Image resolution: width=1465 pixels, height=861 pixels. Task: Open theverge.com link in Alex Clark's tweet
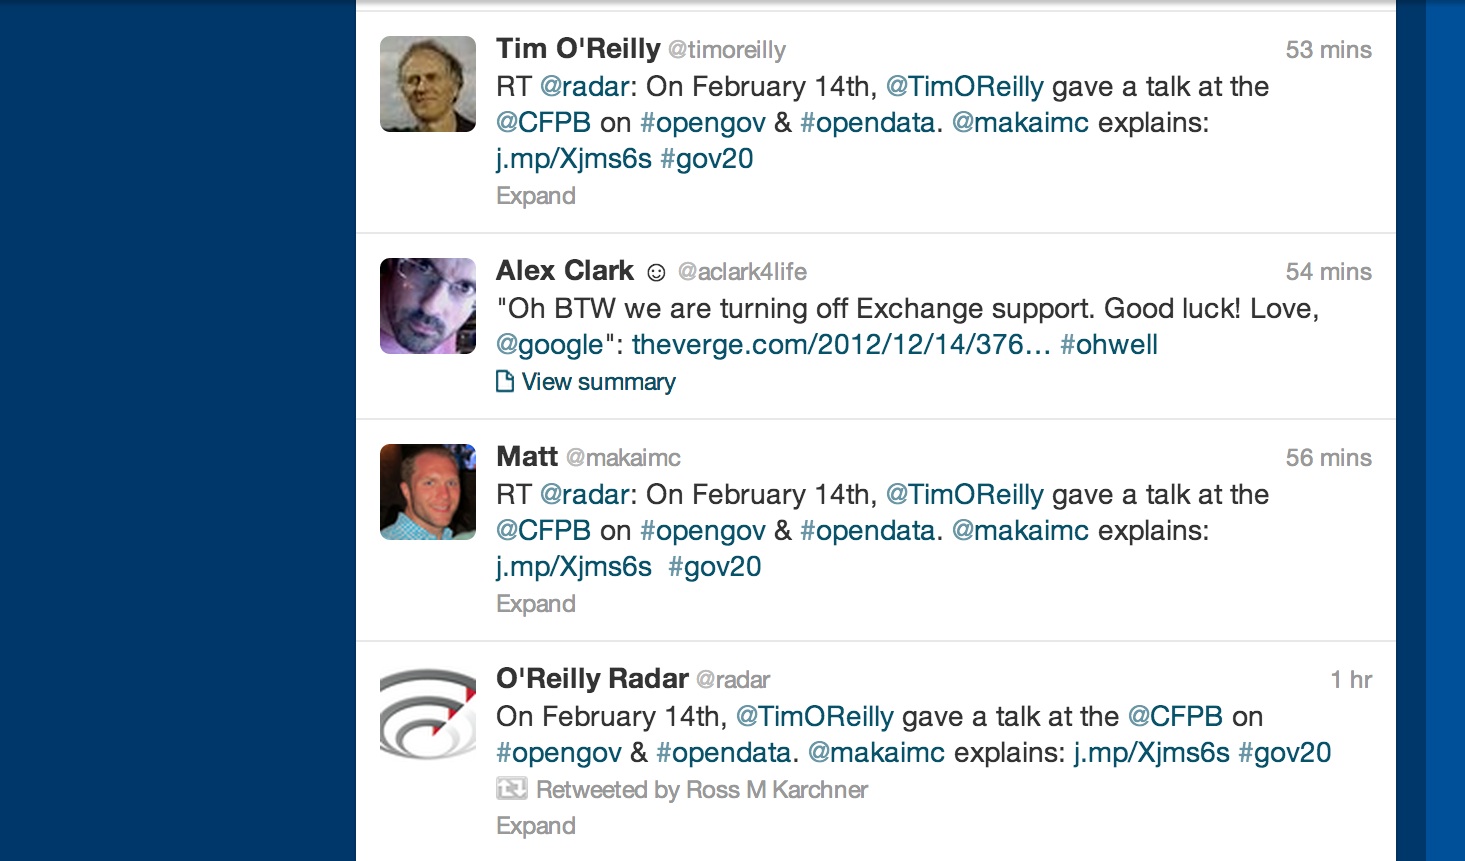(x=841, y=345)
